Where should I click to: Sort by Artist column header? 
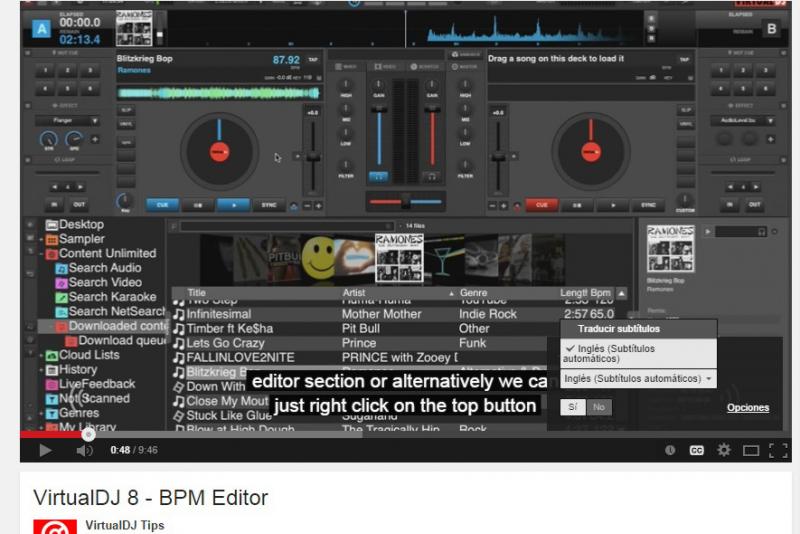pyautogui.click(x=354, y=293)
